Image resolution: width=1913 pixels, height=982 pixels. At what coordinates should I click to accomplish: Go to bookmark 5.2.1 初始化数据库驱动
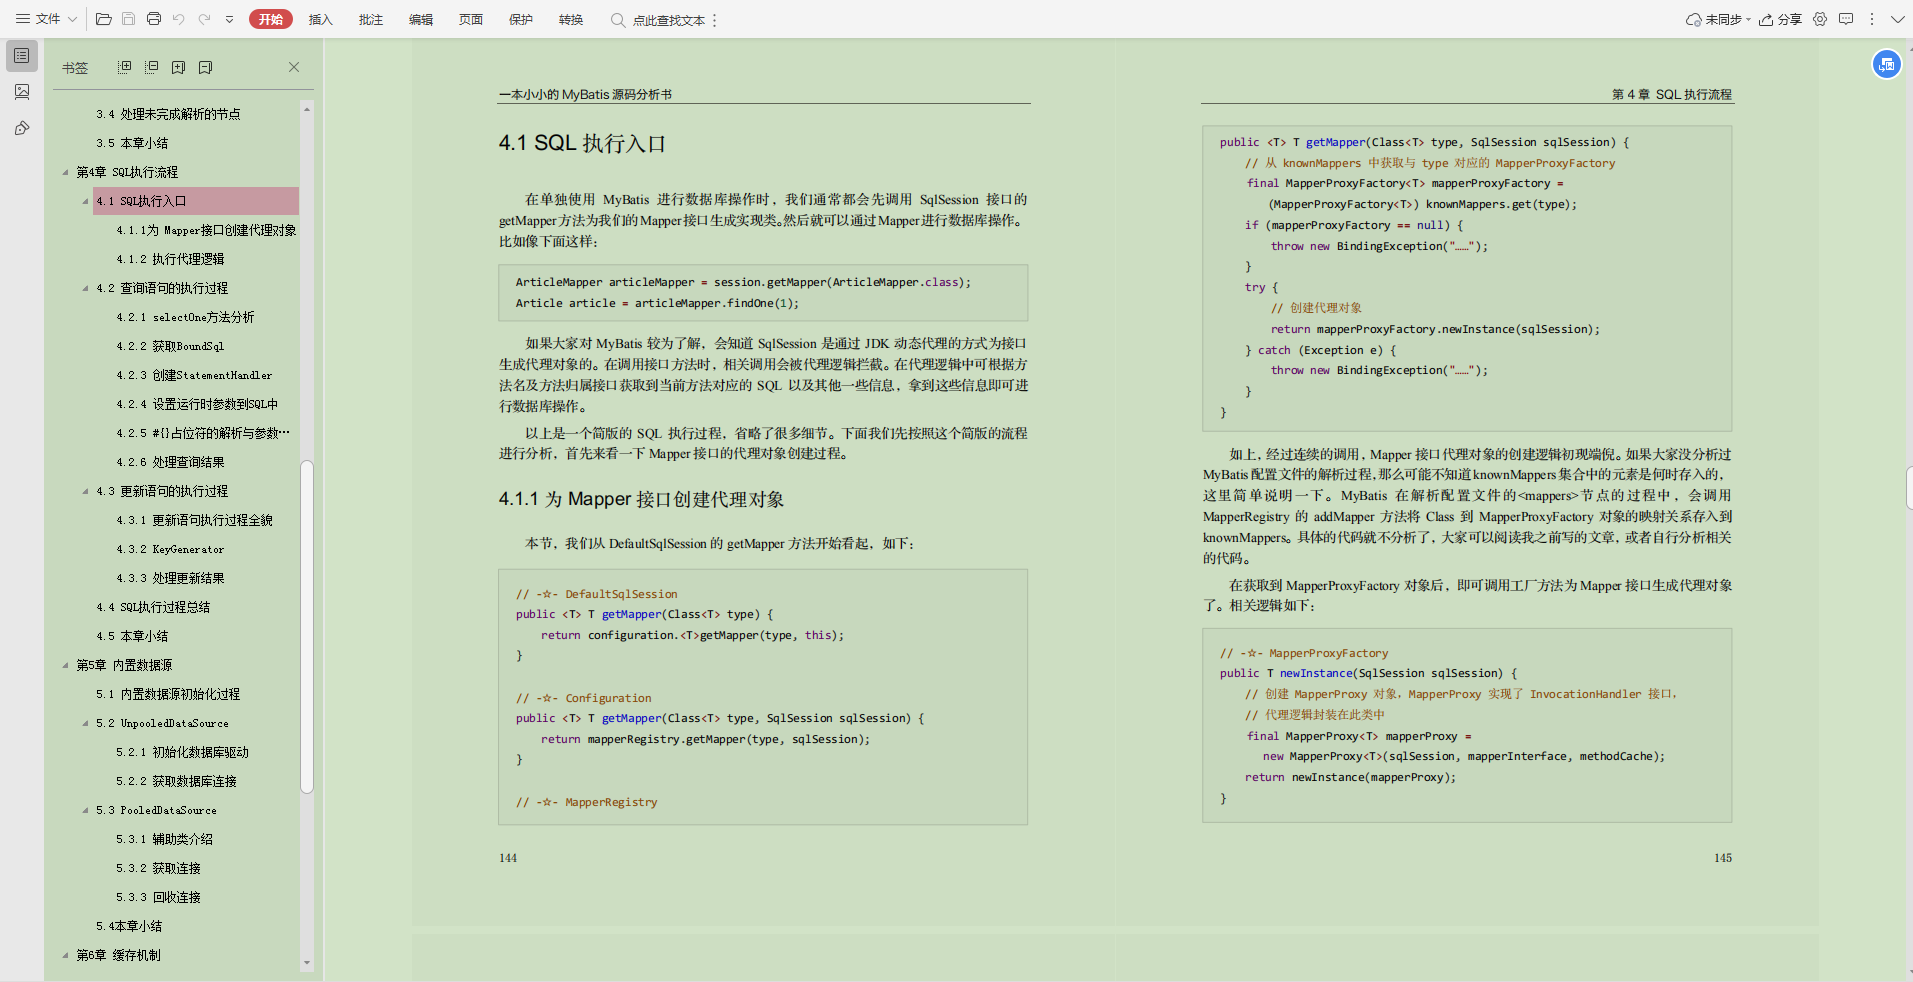pos(182,752)
